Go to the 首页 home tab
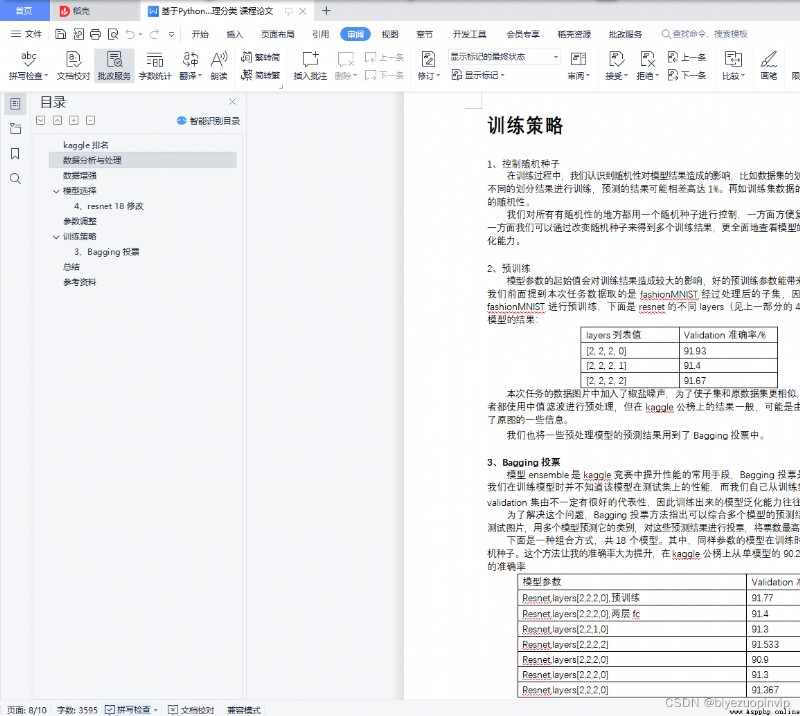 click(24, 11)
